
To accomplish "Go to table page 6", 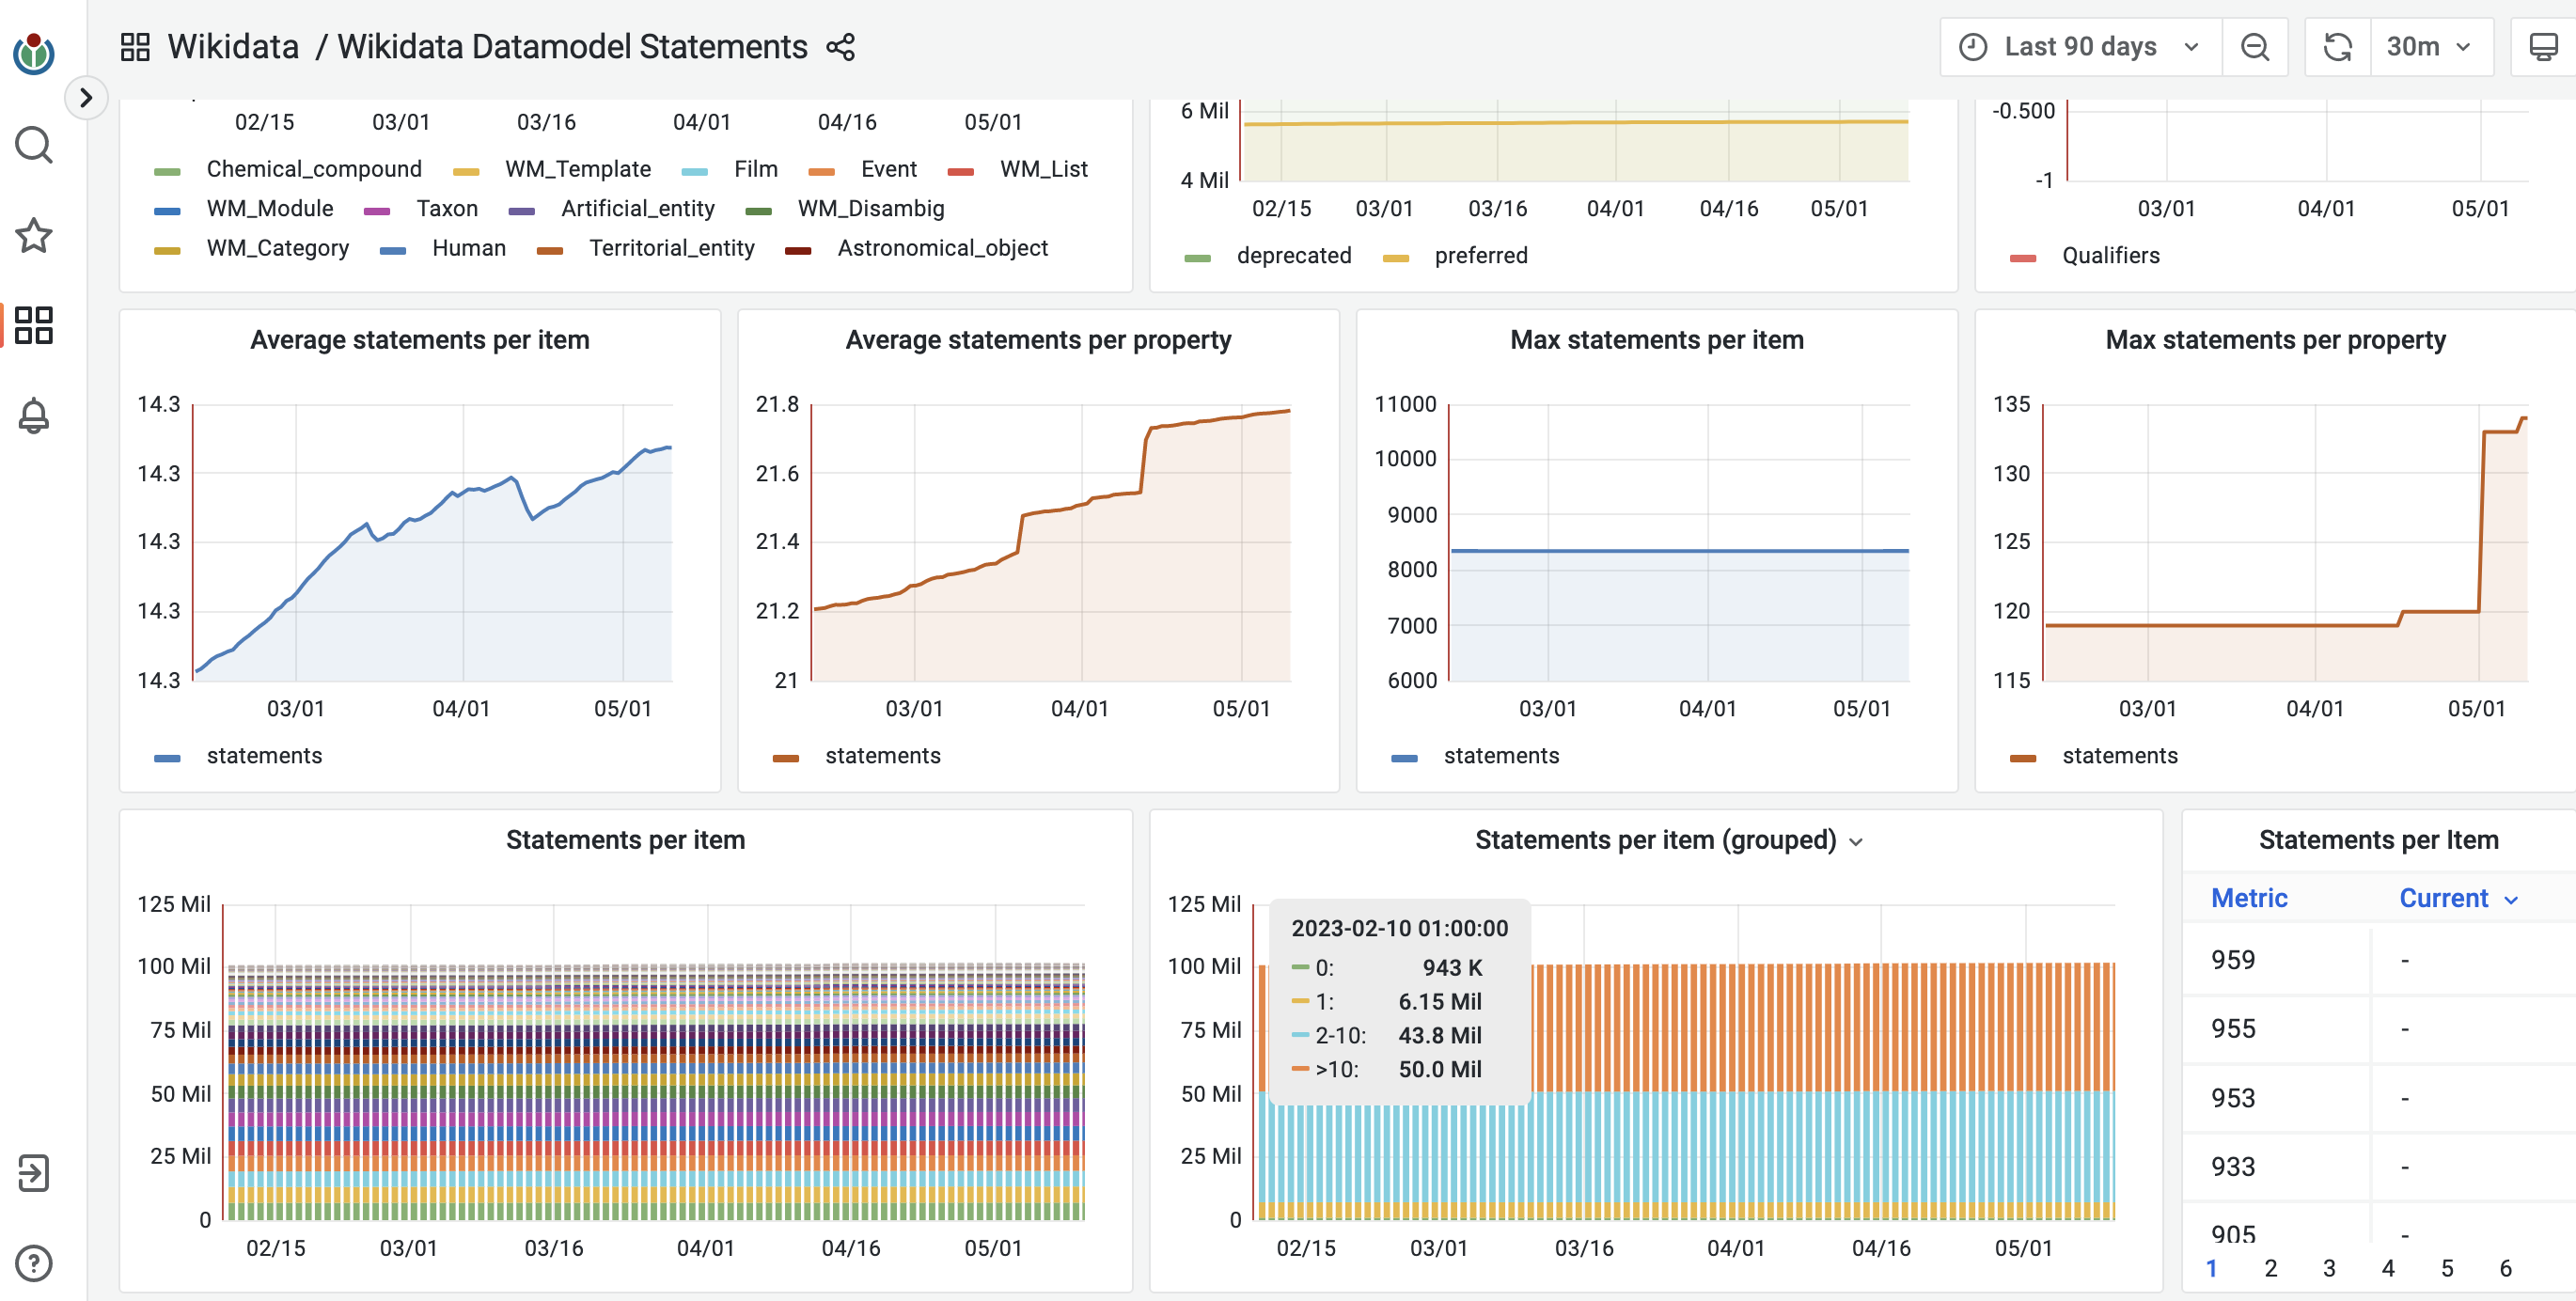I will [x=2506, y=1268].
